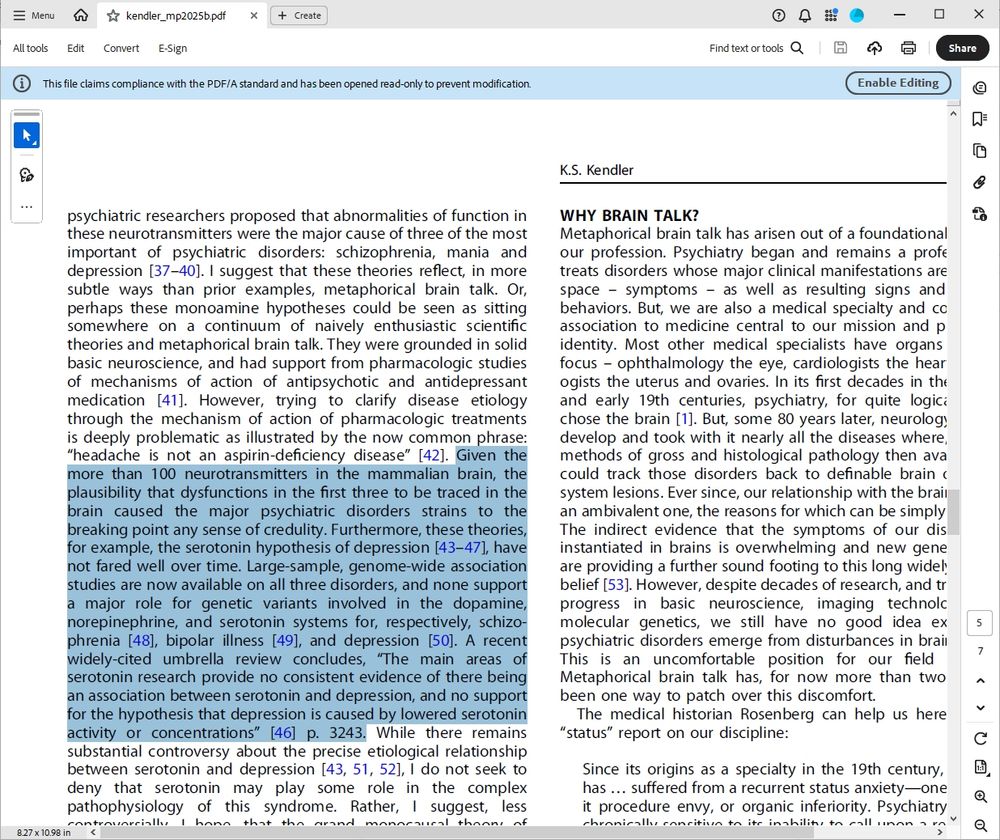Open the All tools panel
The height and width of the screenshot is (840, 1000).
coord(31,48)
